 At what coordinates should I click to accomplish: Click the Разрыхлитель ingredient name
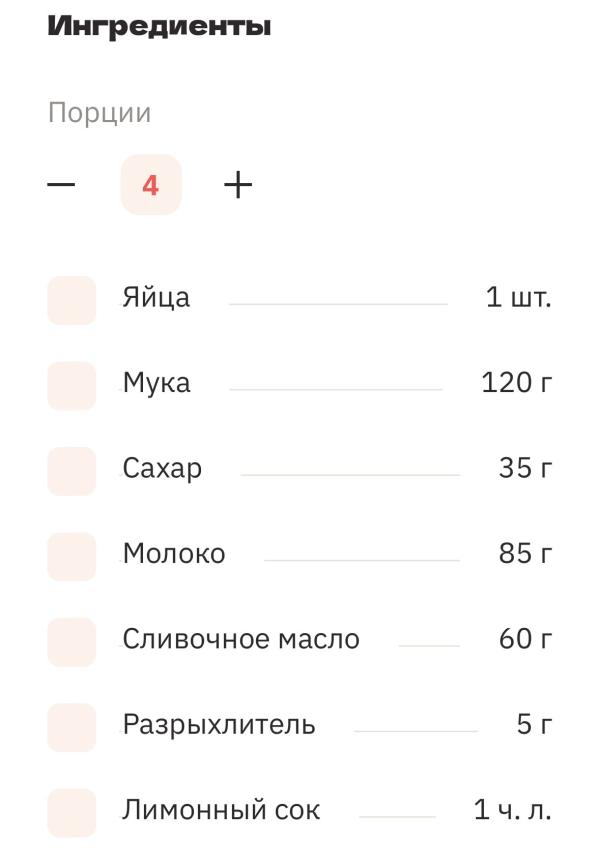point(219,725)
